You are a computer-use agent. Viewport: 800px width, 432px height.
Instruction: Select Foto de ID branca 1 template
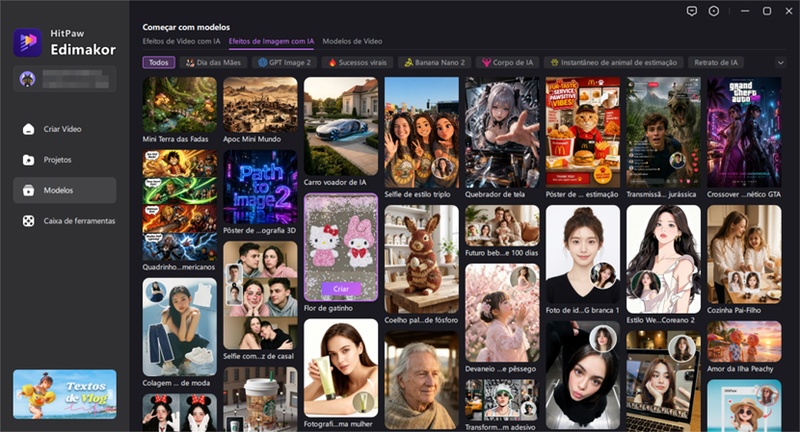583,255
